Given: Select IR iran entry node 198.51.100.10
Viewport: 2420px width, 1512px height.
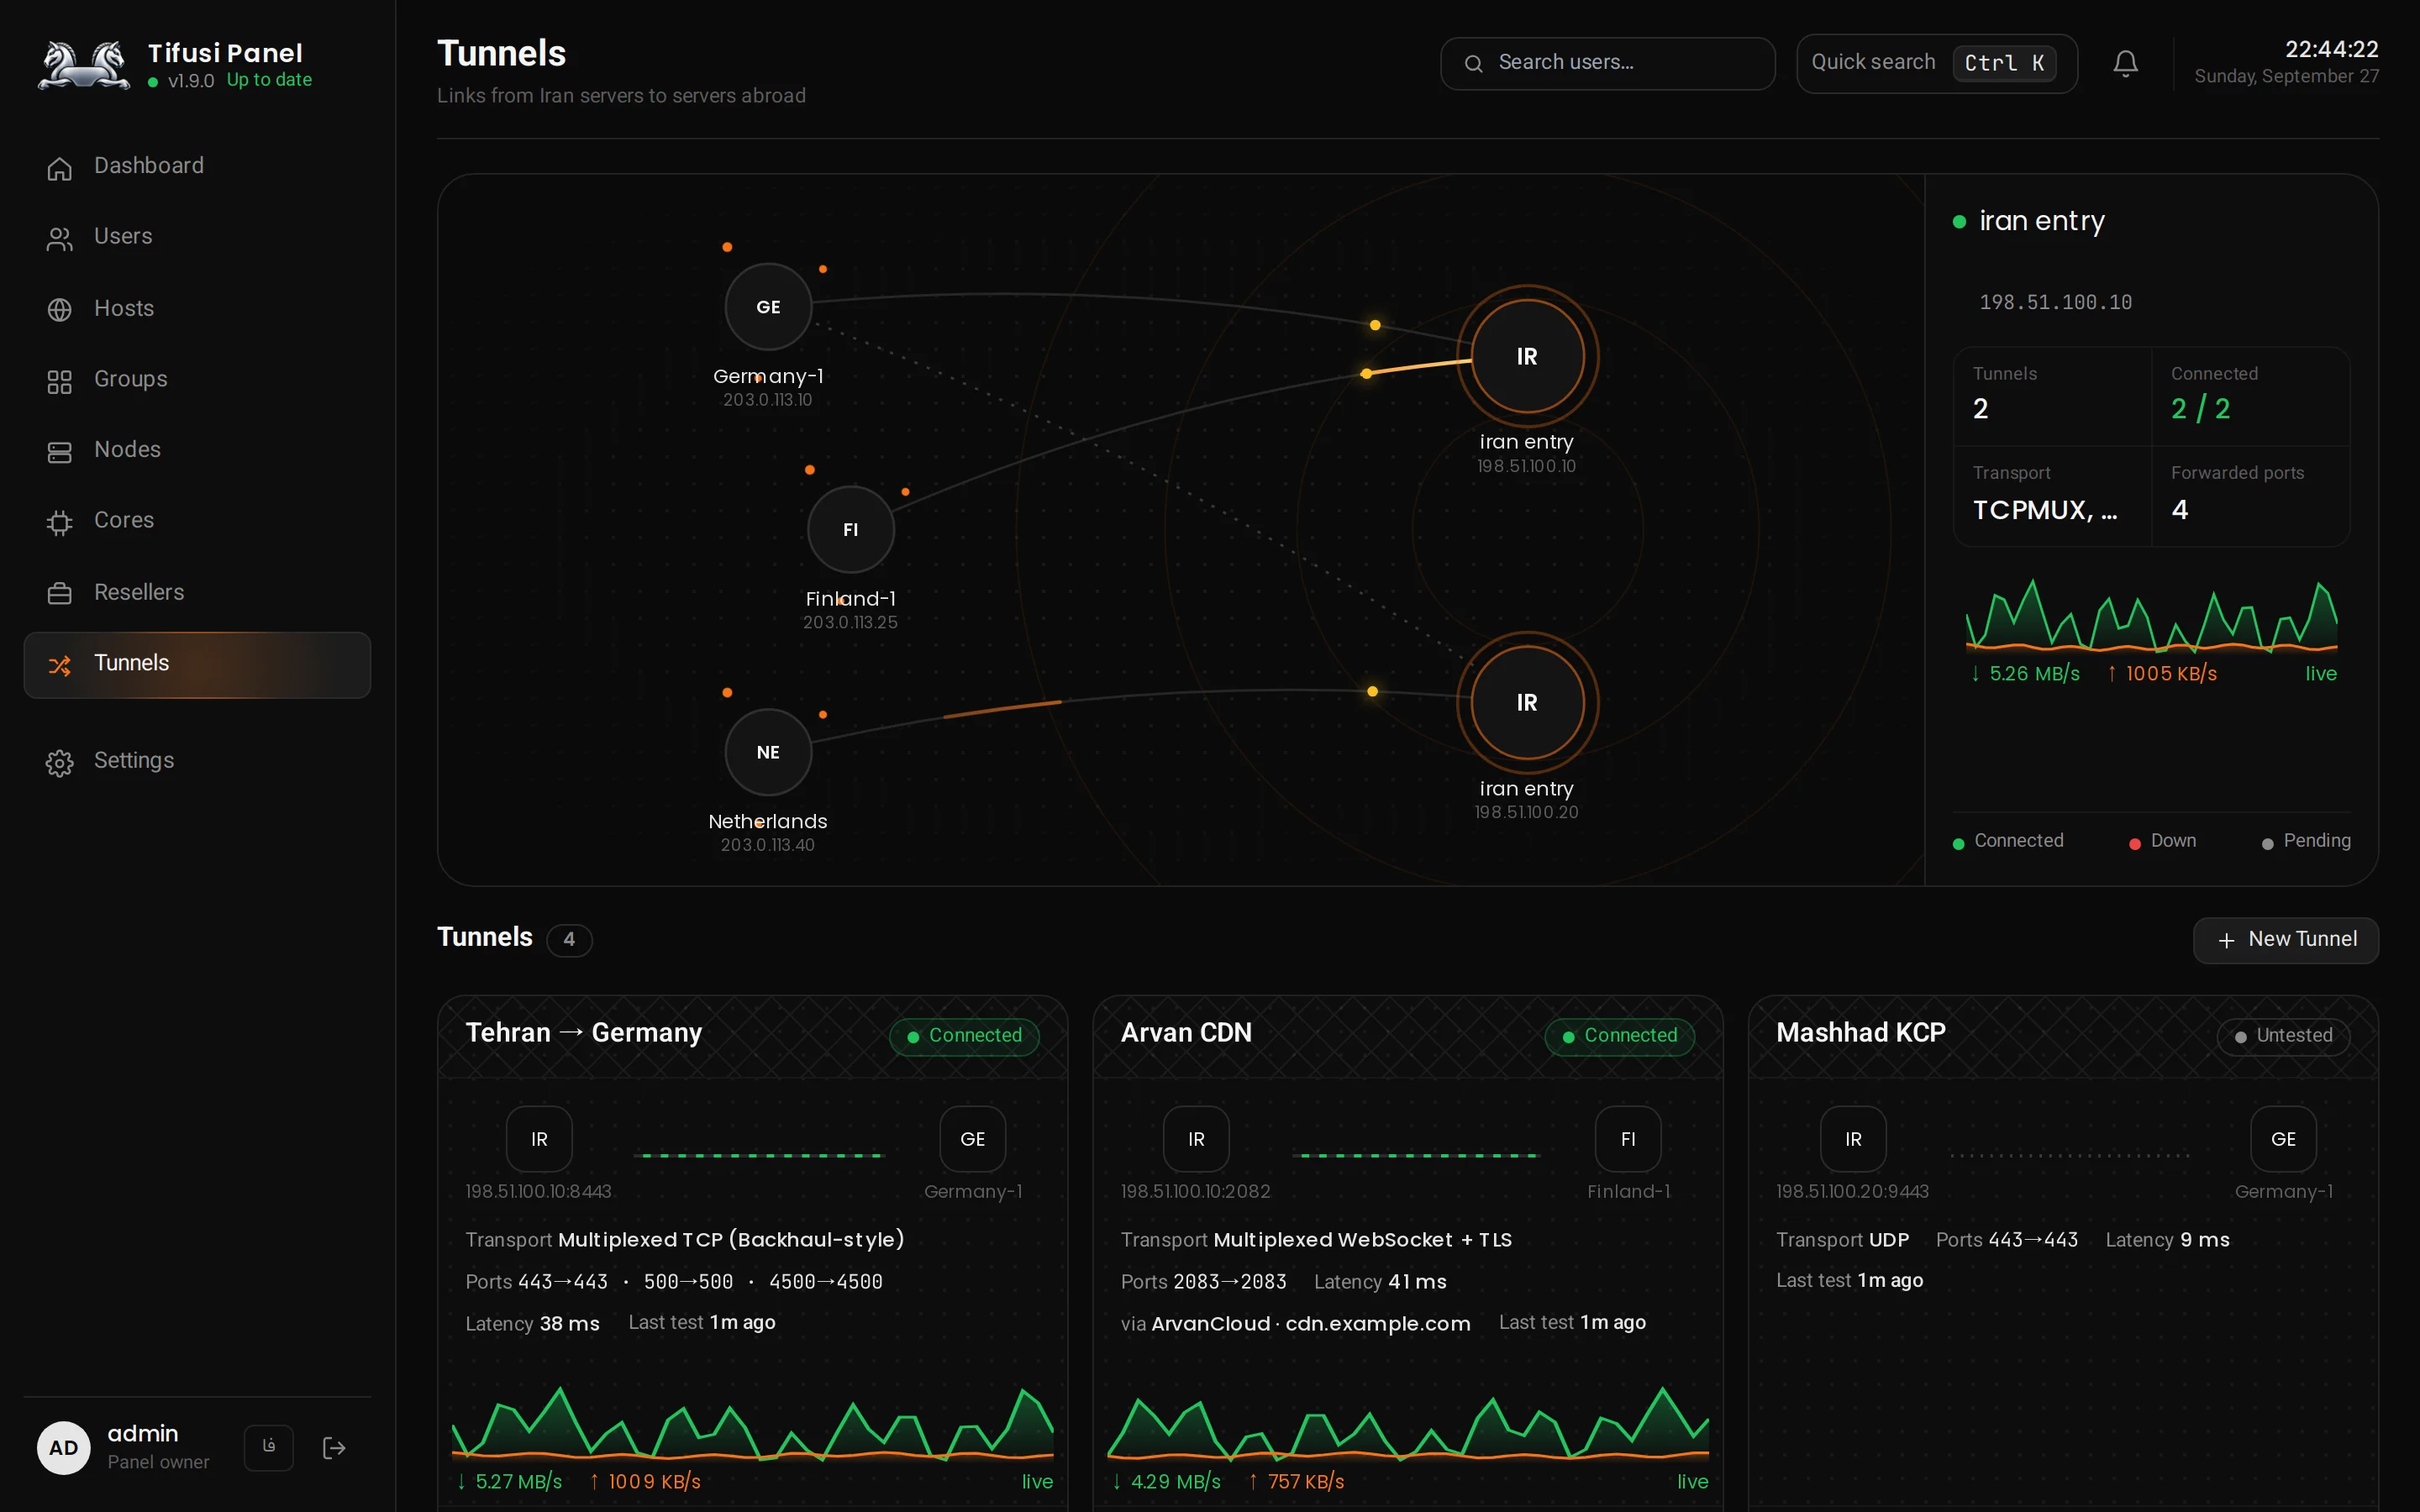Looking at the screenshot, I should click(1527, 357).
